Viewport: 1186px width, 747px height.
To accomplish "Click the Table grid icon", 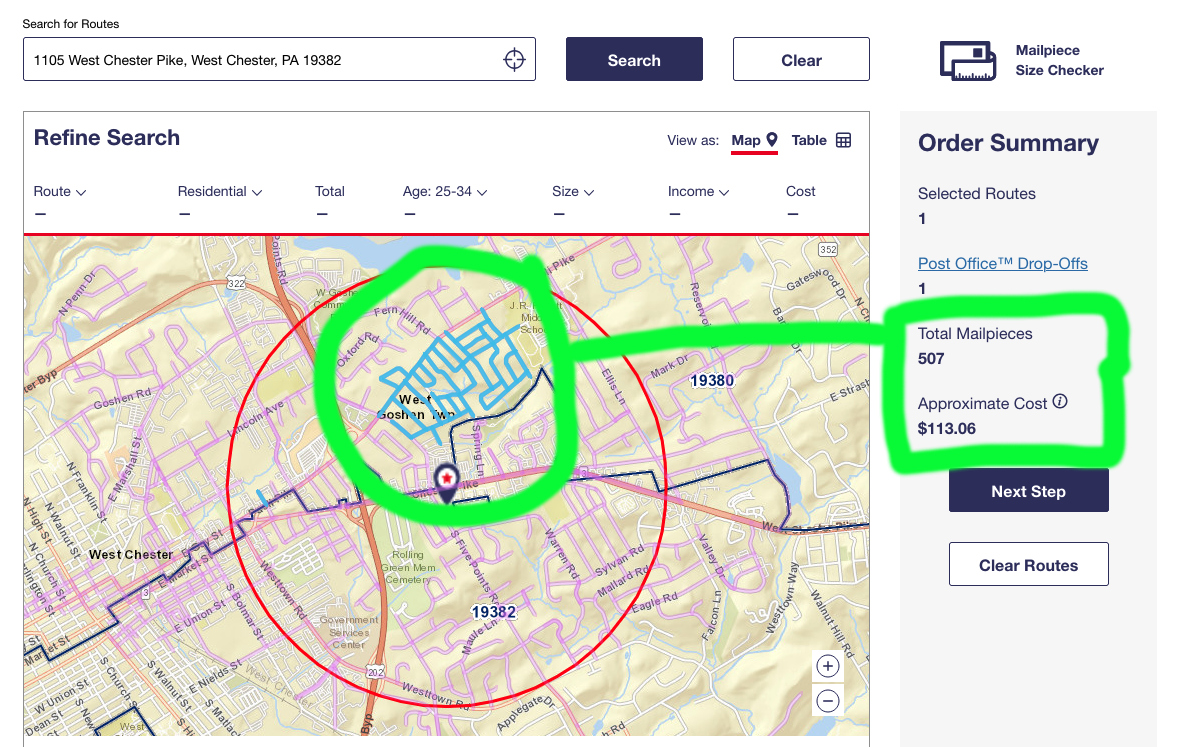I will click(x=843, y=140).
